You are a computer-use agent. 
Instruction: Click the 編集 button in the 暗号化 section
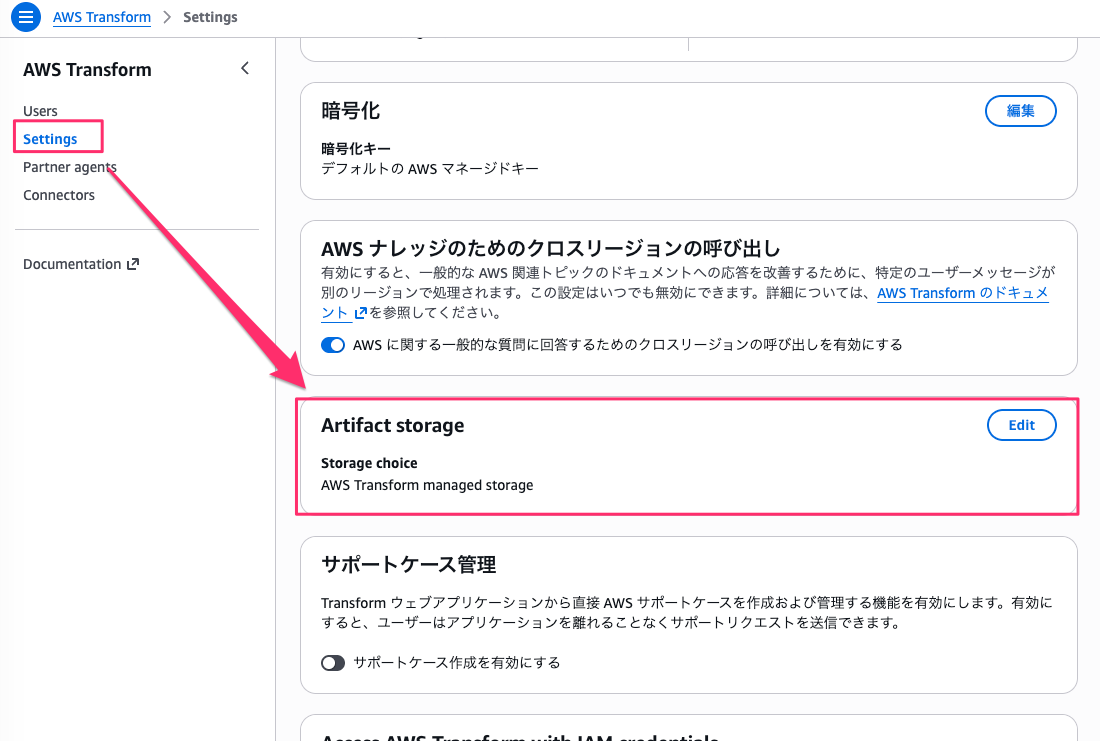click(1021, 111)
